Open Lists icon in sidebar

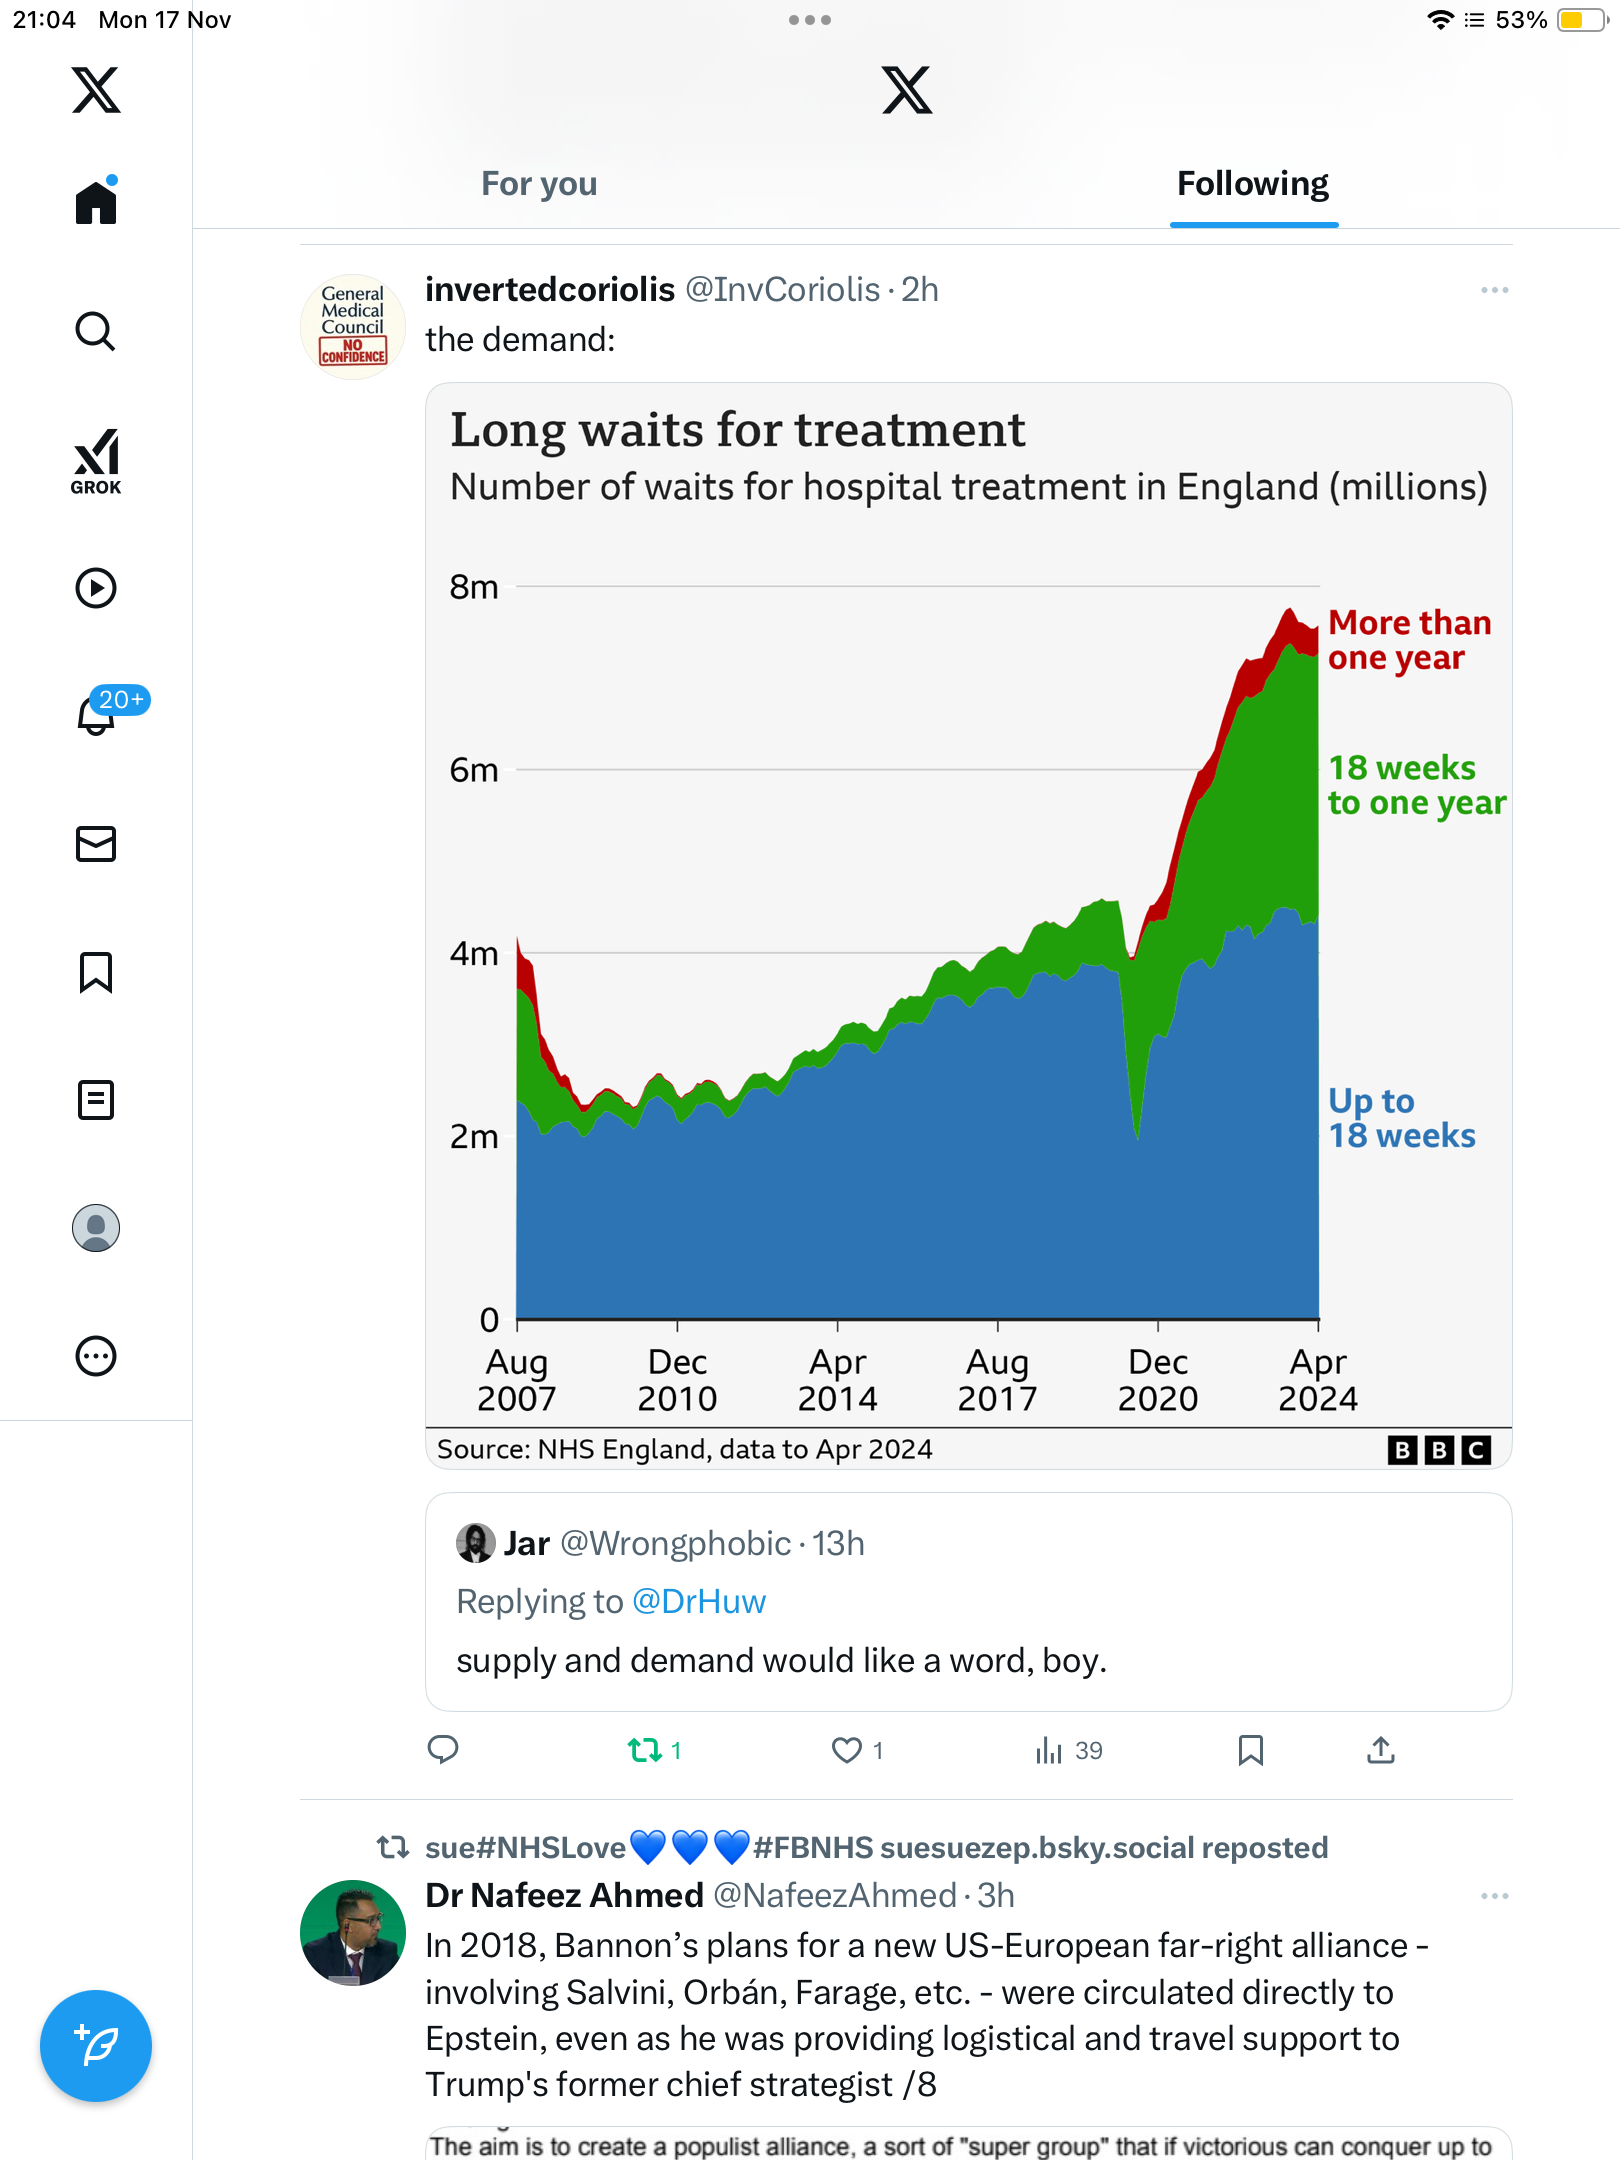[96, 1100]
